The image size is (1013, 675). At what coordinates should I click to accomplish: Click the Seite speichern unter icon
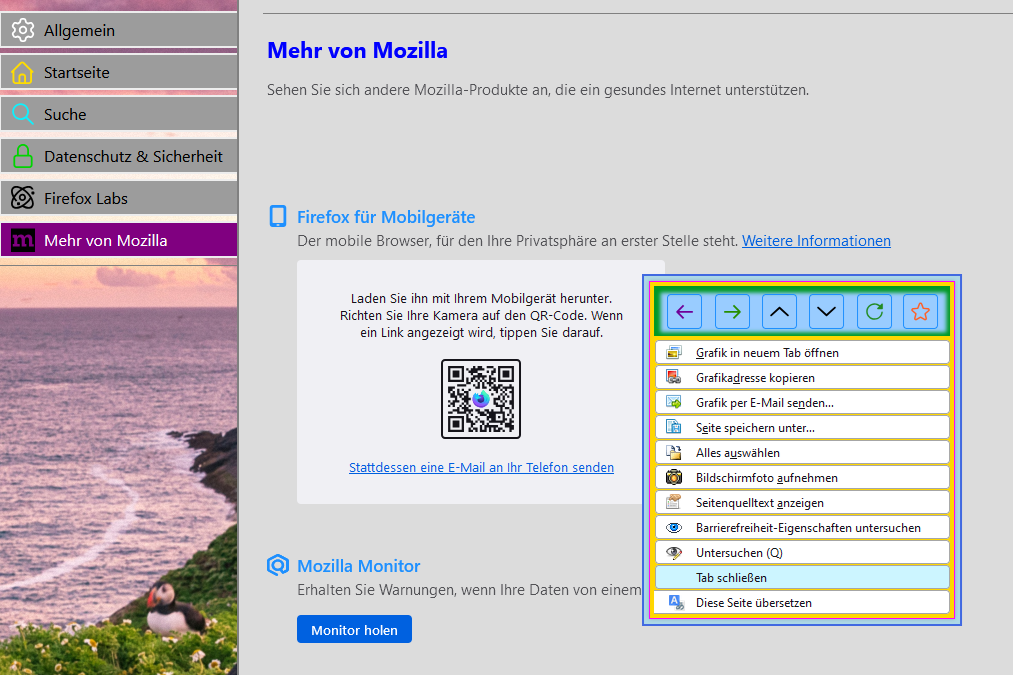point(674,427)
